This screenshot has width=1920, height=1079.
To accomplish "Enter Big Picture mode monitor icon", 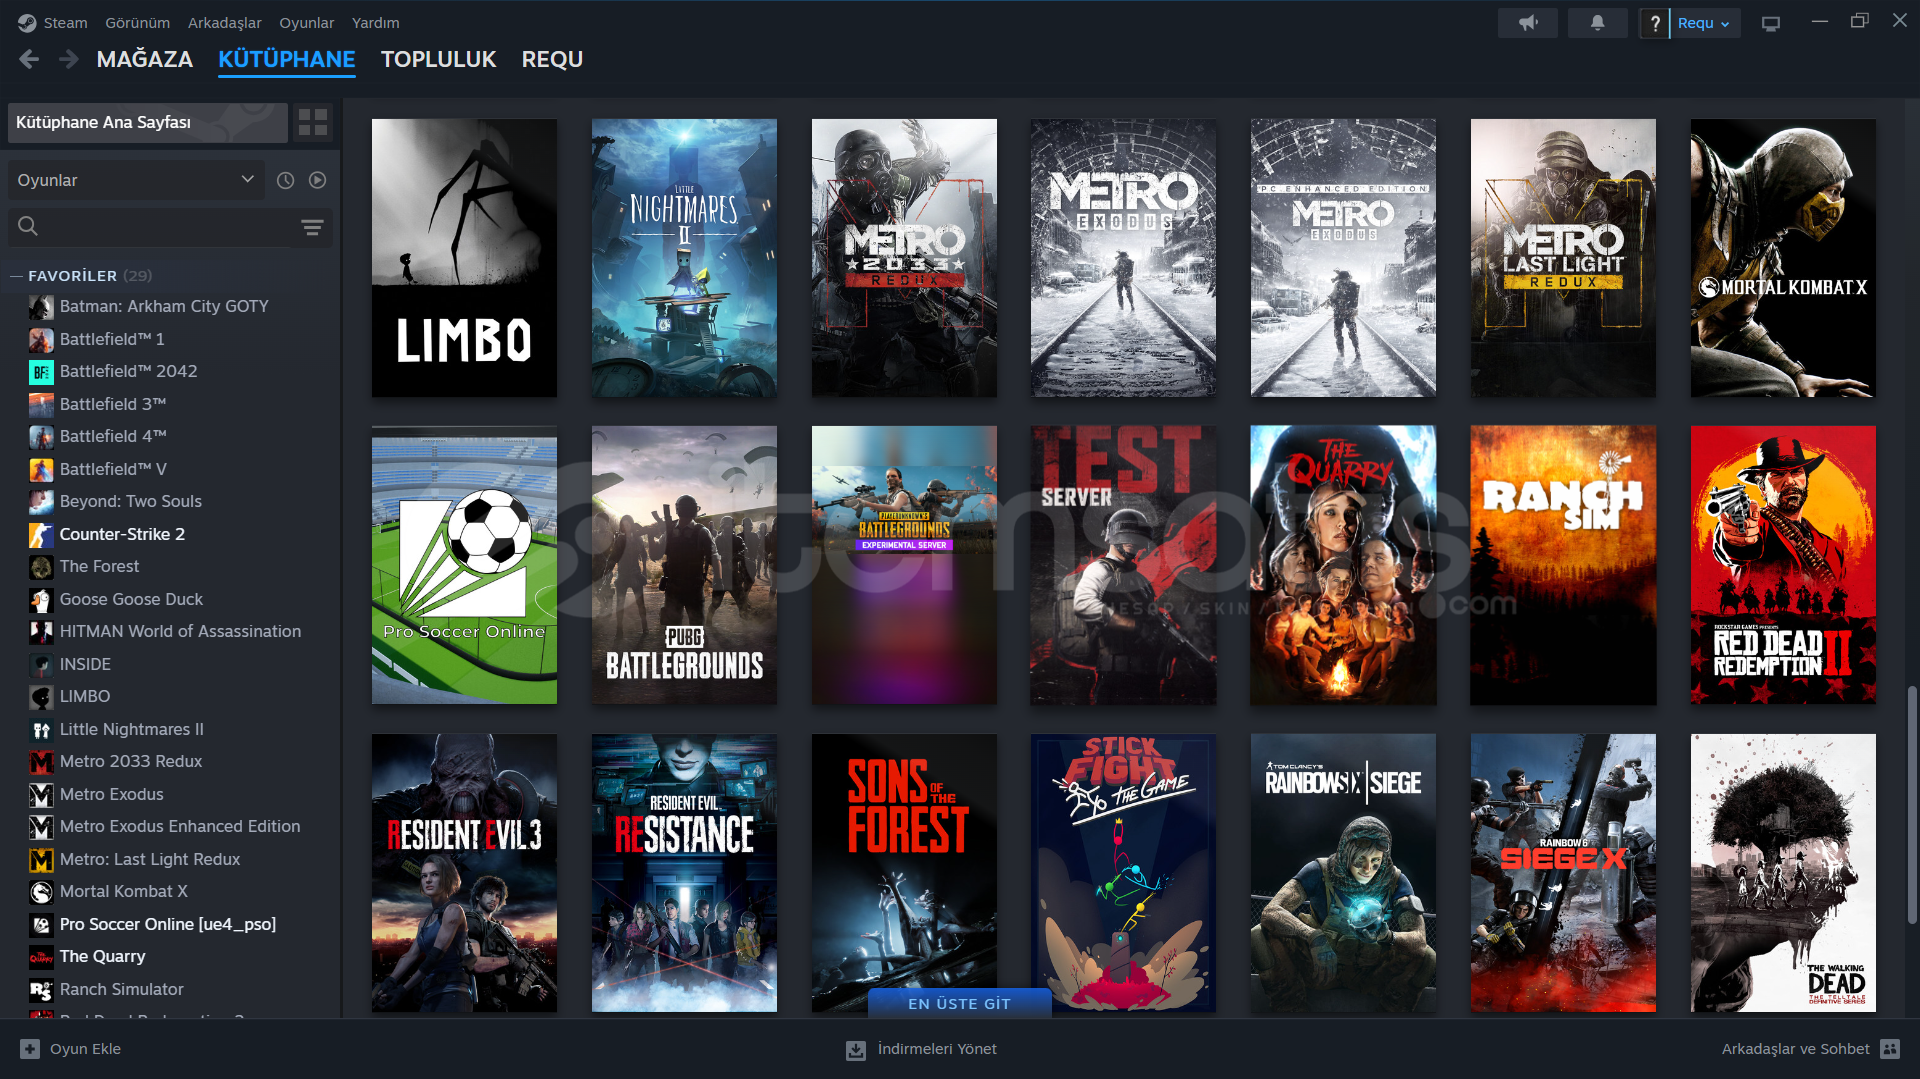I will coord(1771,23).
